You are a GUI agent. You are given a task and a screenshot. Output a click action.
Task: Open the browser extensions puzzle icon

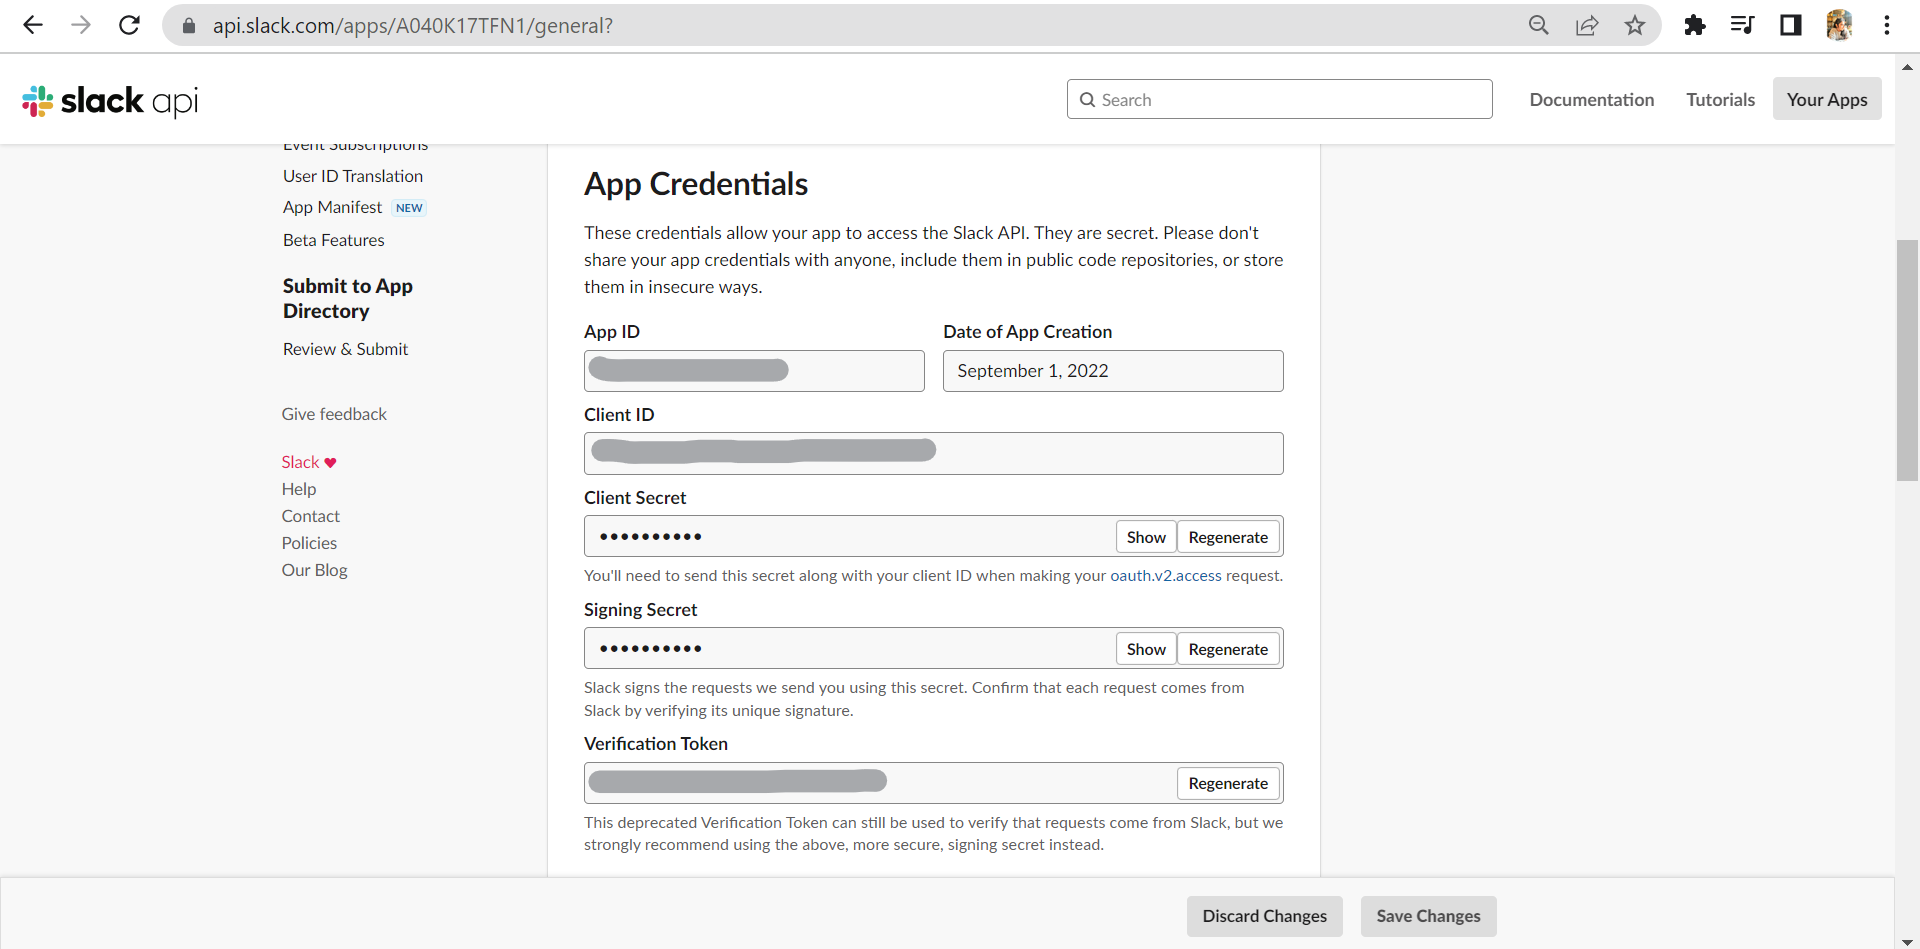[1694, 25]
